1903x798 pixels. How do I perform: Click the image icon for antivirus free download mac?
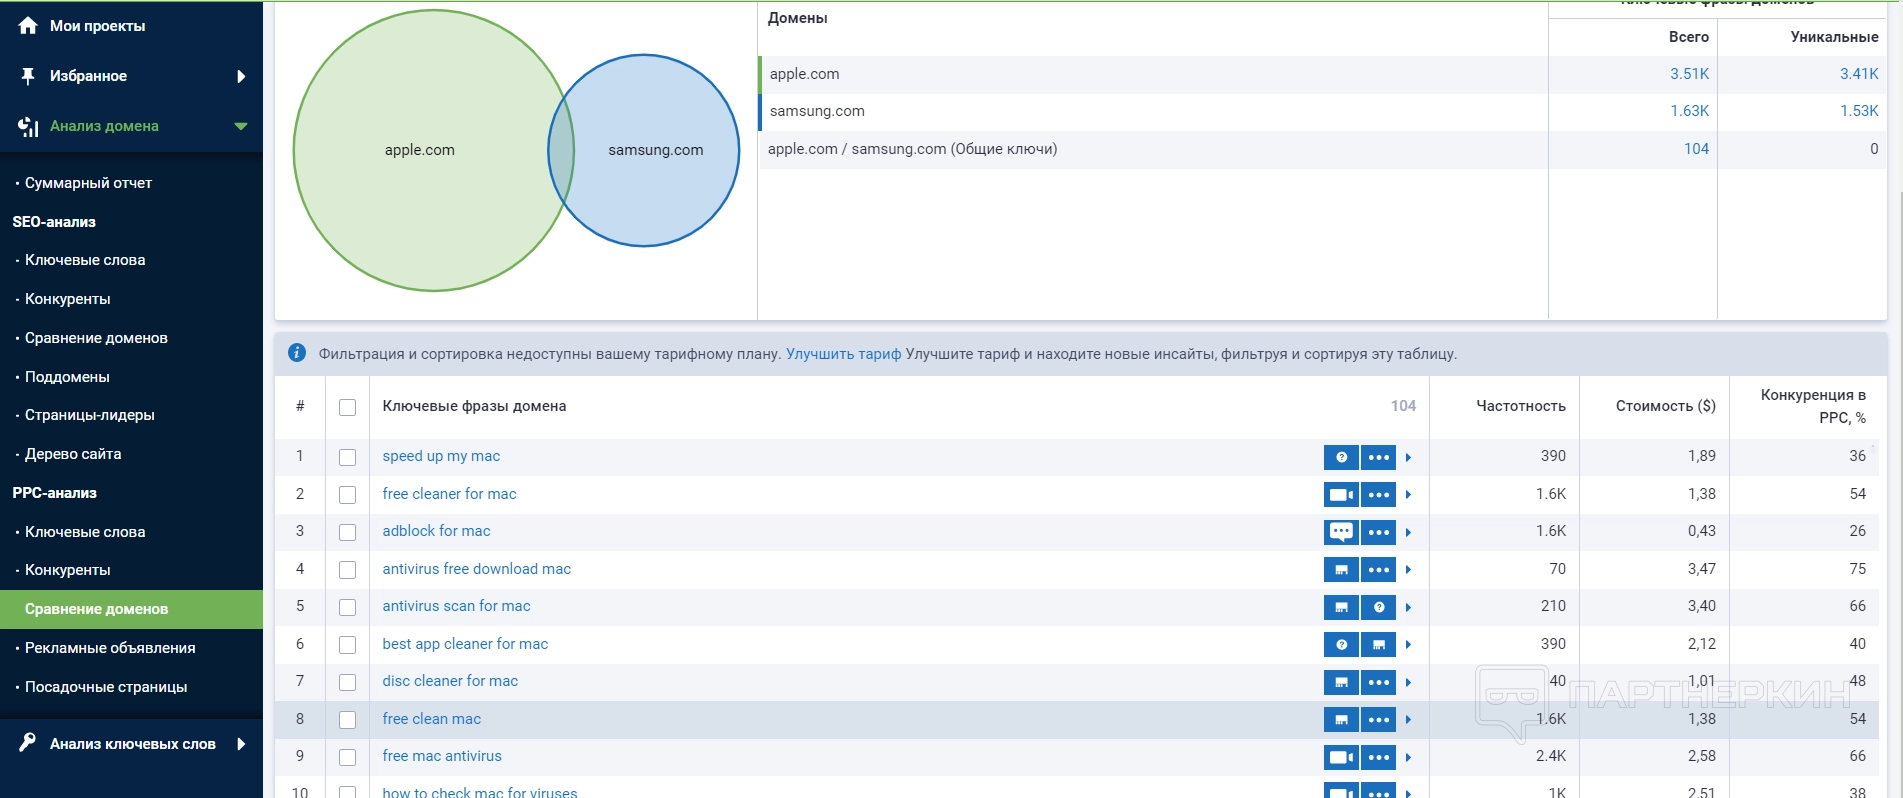pyautogui.click(x=1341, y=569)
